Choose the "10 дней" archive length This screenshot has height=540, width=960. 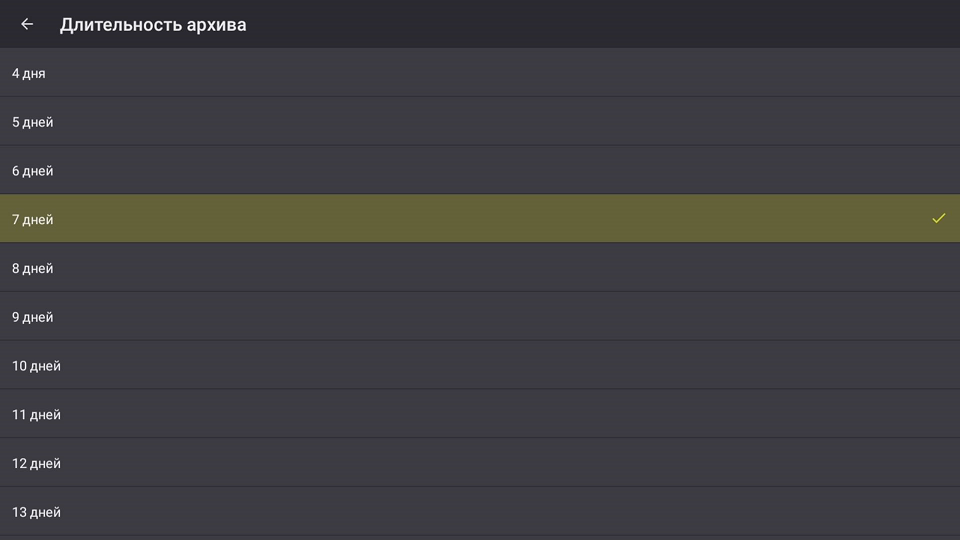[480, 366]
